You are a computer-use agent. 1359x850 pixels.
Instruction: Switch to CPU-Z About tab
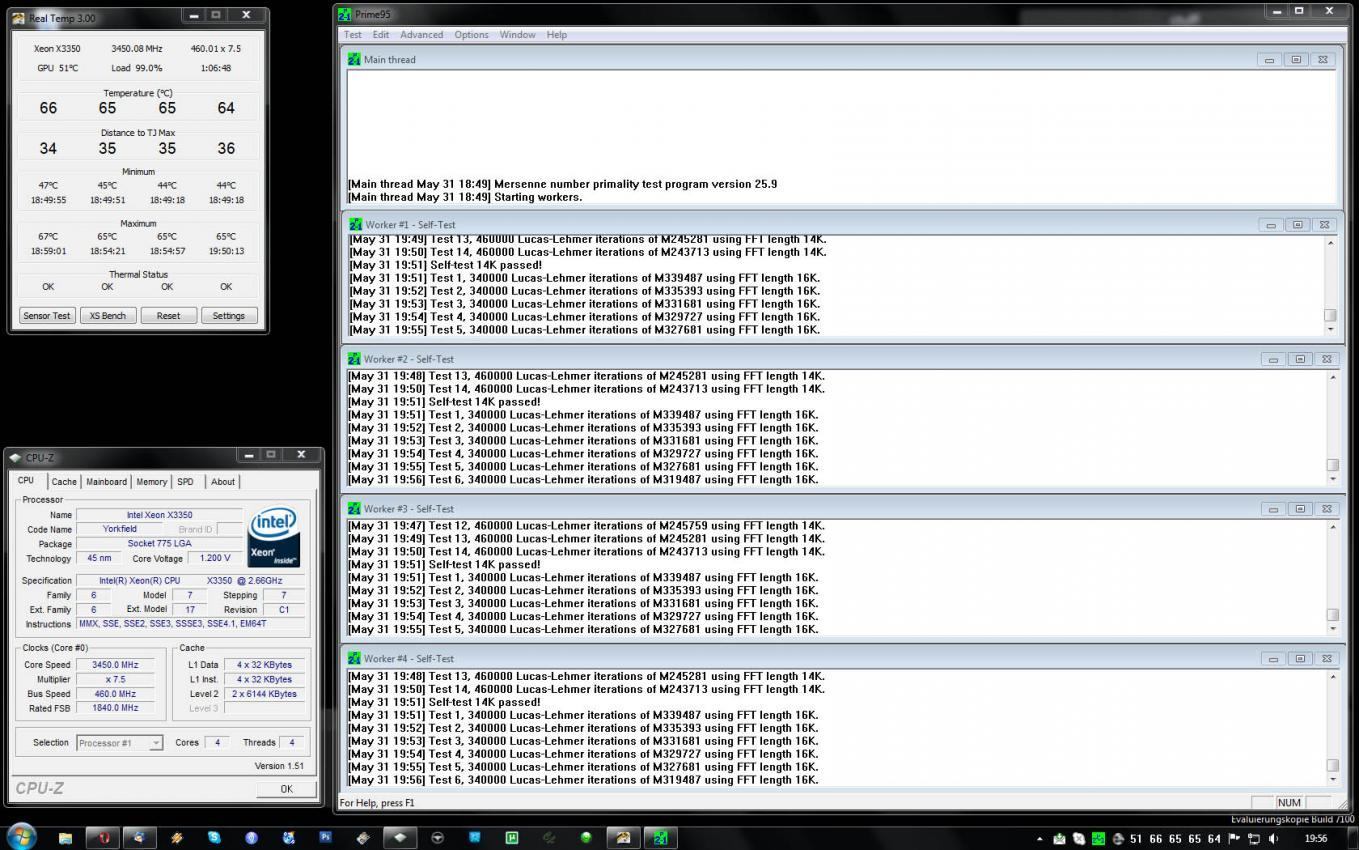pyautogui.click(x=223, y=482)
